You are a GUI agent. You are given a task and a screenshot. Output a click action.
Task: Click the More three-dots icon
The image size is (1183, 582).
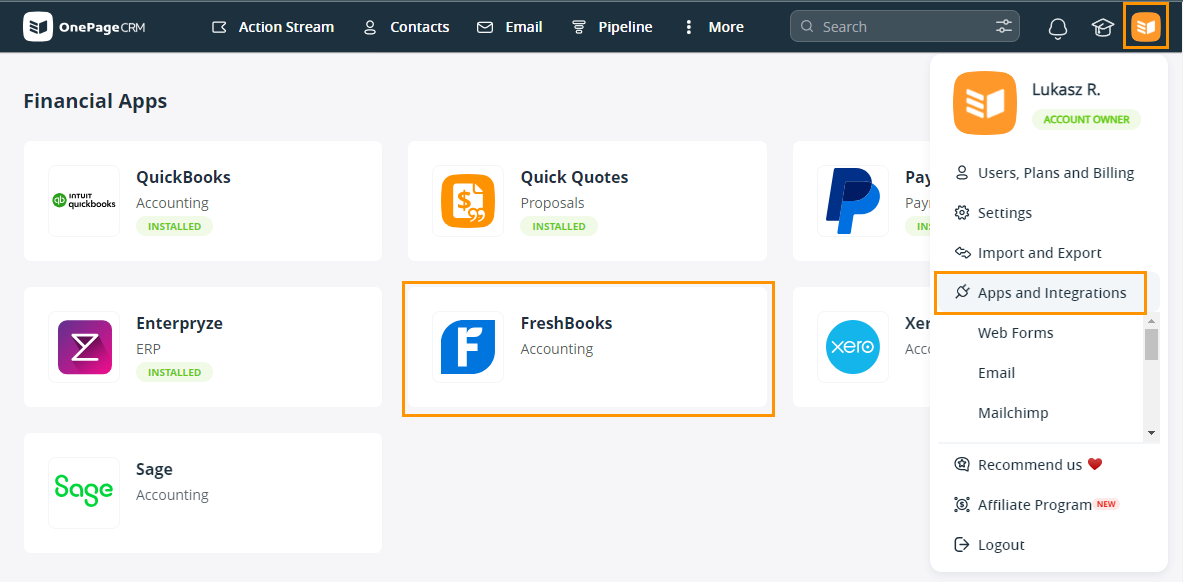click(x=688, y=27)
